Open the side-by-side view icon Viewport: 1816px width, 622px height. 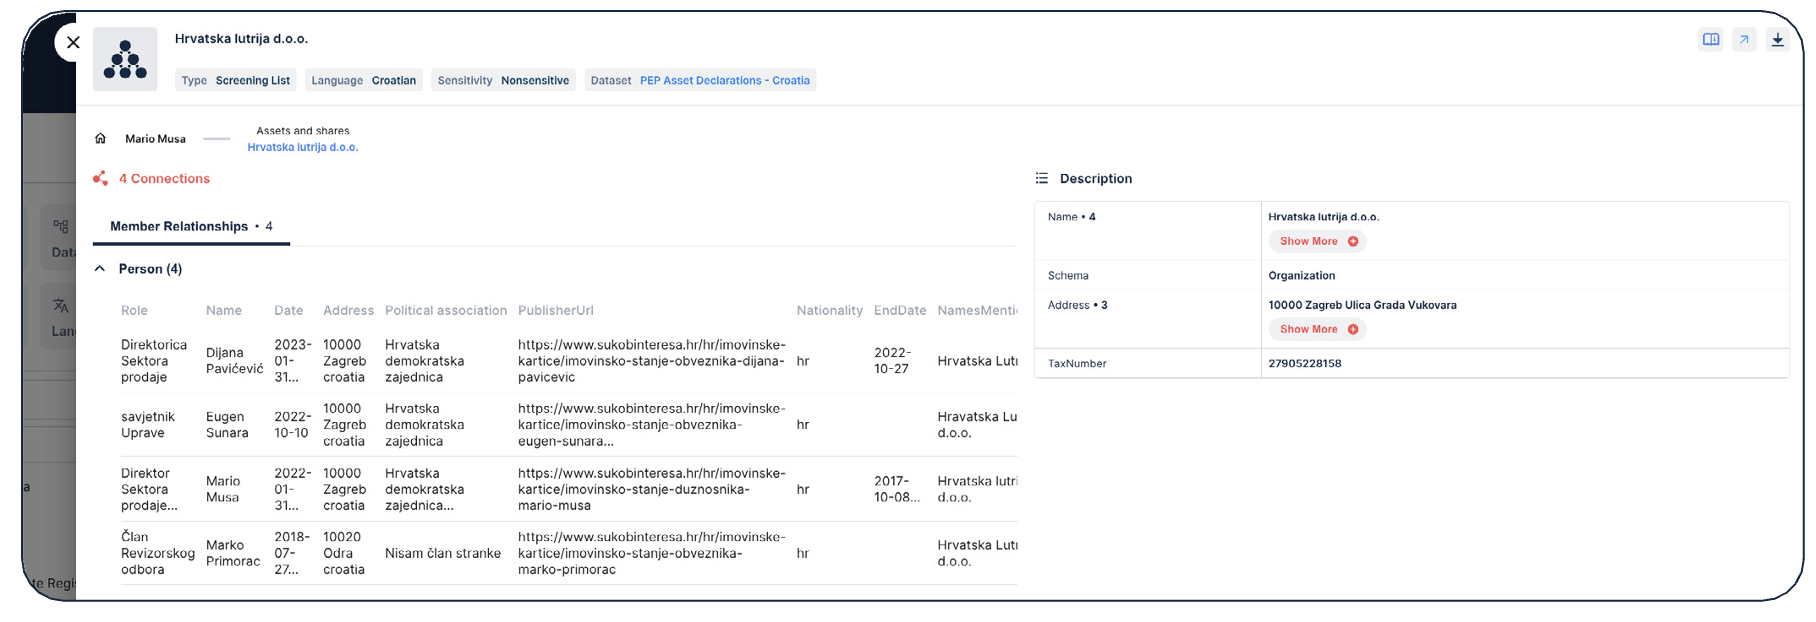(x=1711, y=40)
